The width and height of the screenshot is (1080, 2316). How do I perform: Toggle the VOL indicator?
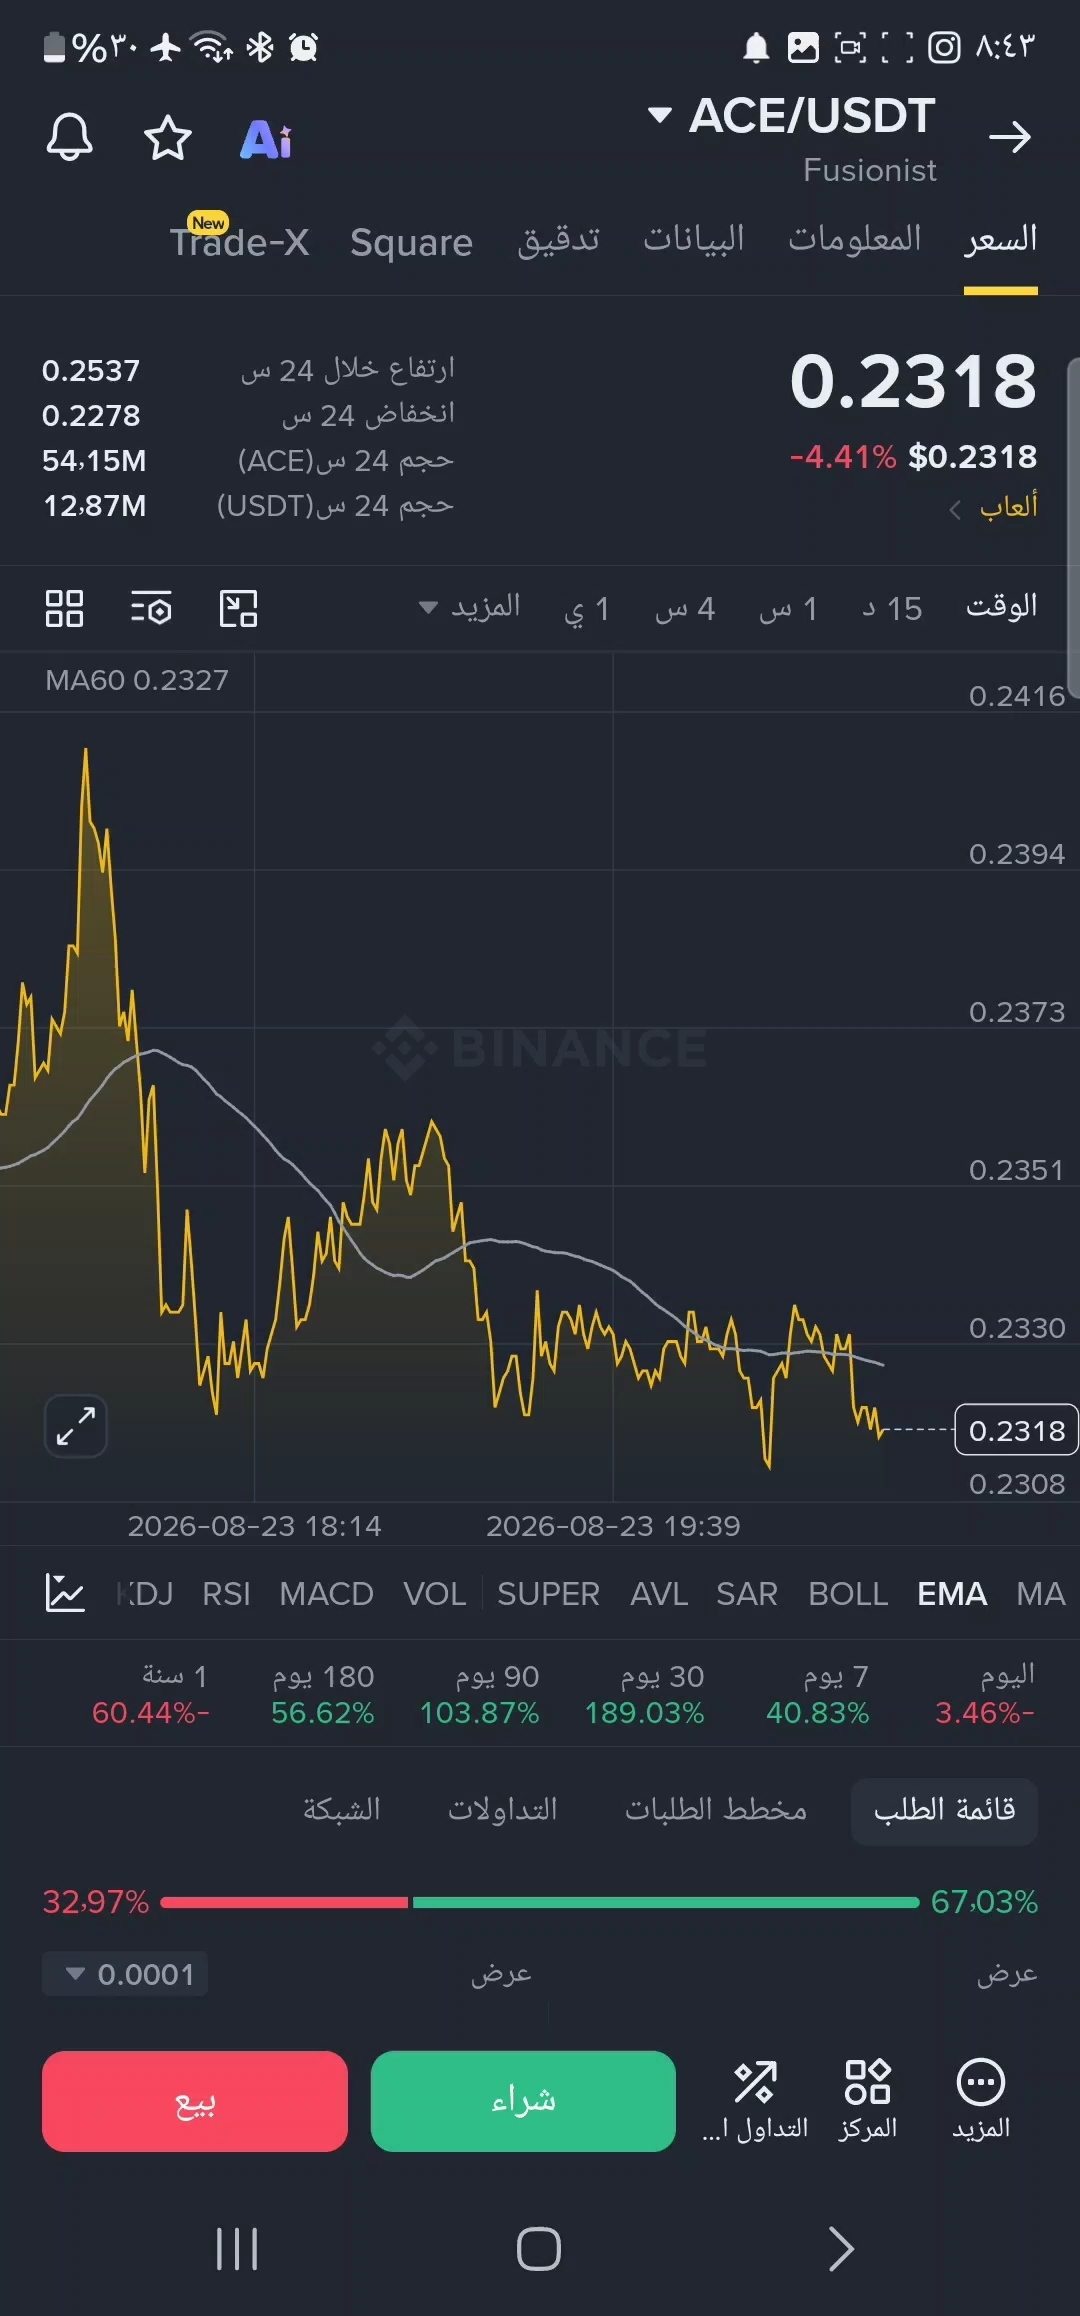click(434, 1593)
